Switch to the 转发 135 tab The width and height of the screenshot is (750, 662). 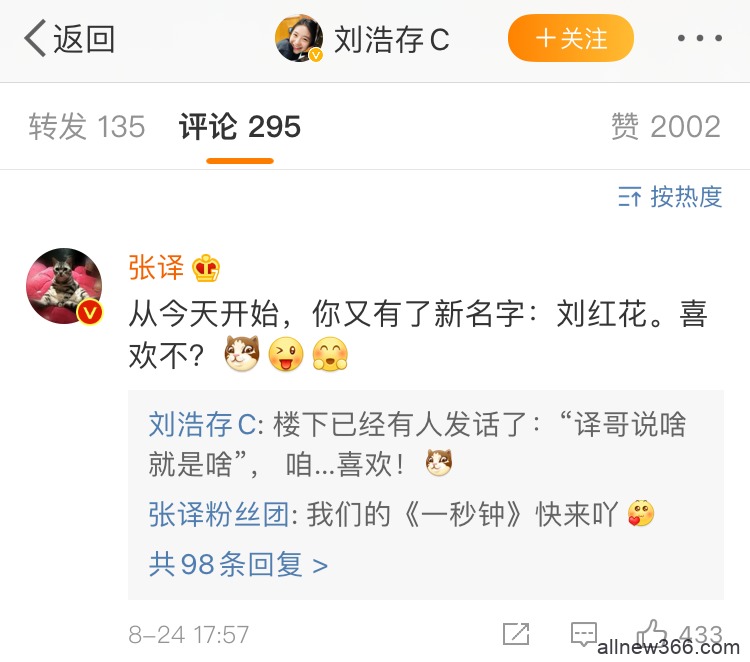pos(87,127)
